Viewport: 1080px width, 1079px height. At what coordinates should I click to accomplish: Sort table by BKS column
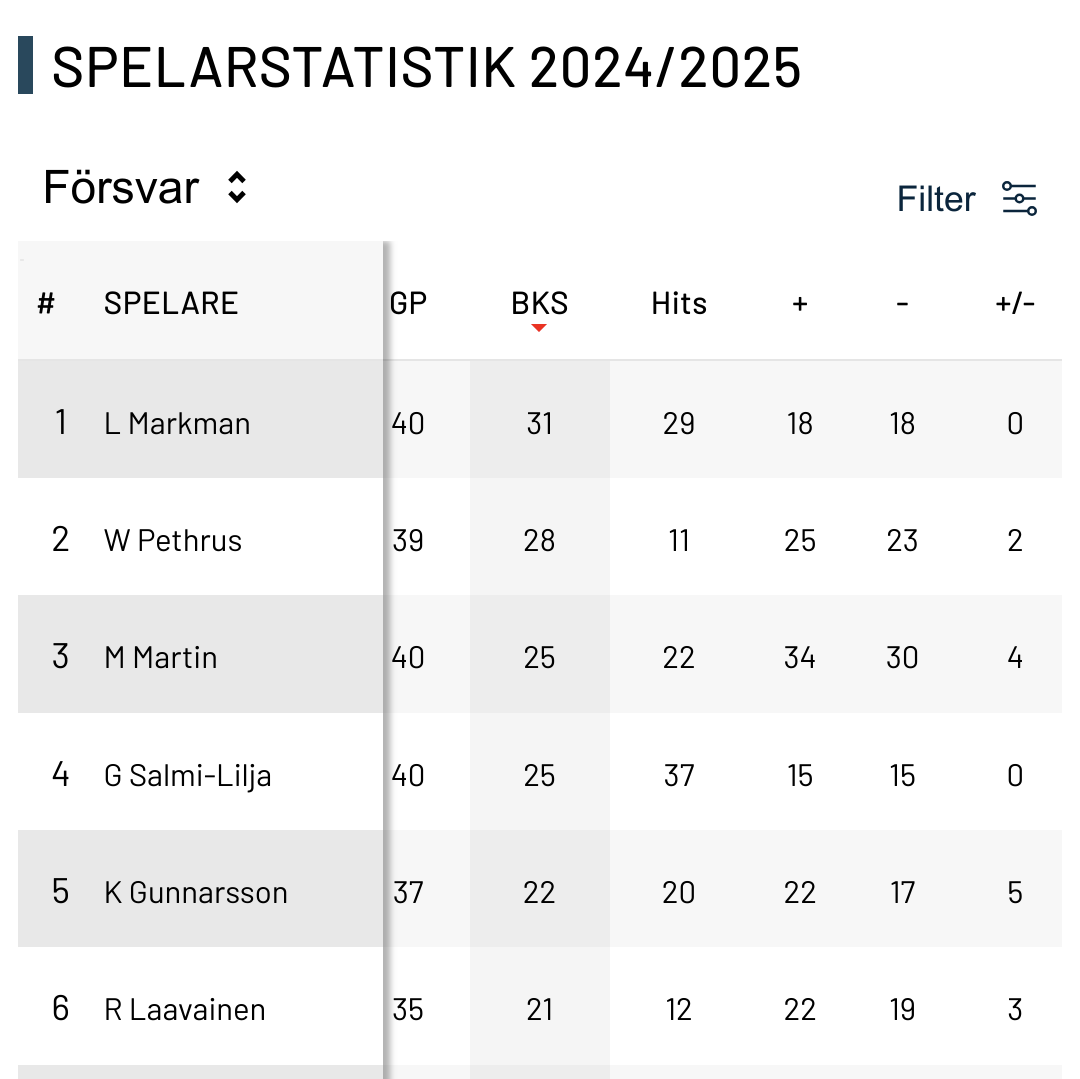point(539,302)
